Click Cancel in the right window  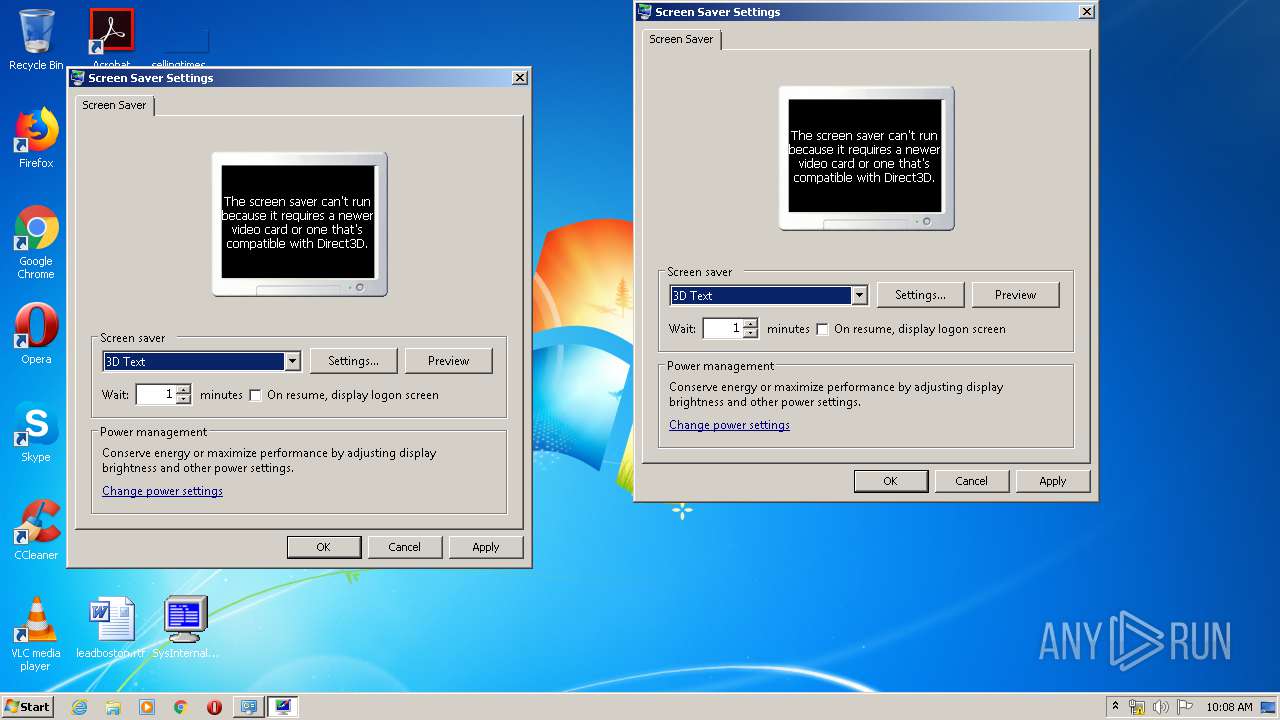(x=971, y=481)
